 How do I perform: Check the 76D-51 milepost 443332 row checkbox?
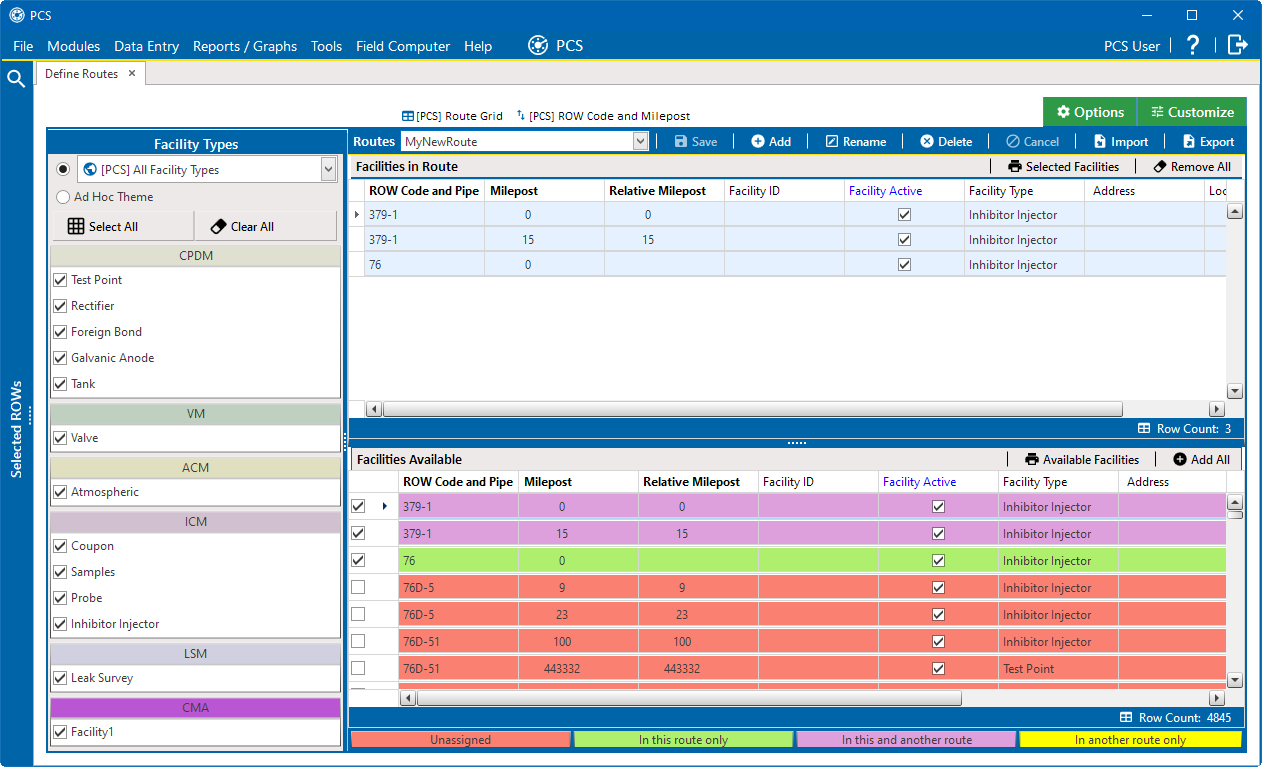tap(358, 668)
